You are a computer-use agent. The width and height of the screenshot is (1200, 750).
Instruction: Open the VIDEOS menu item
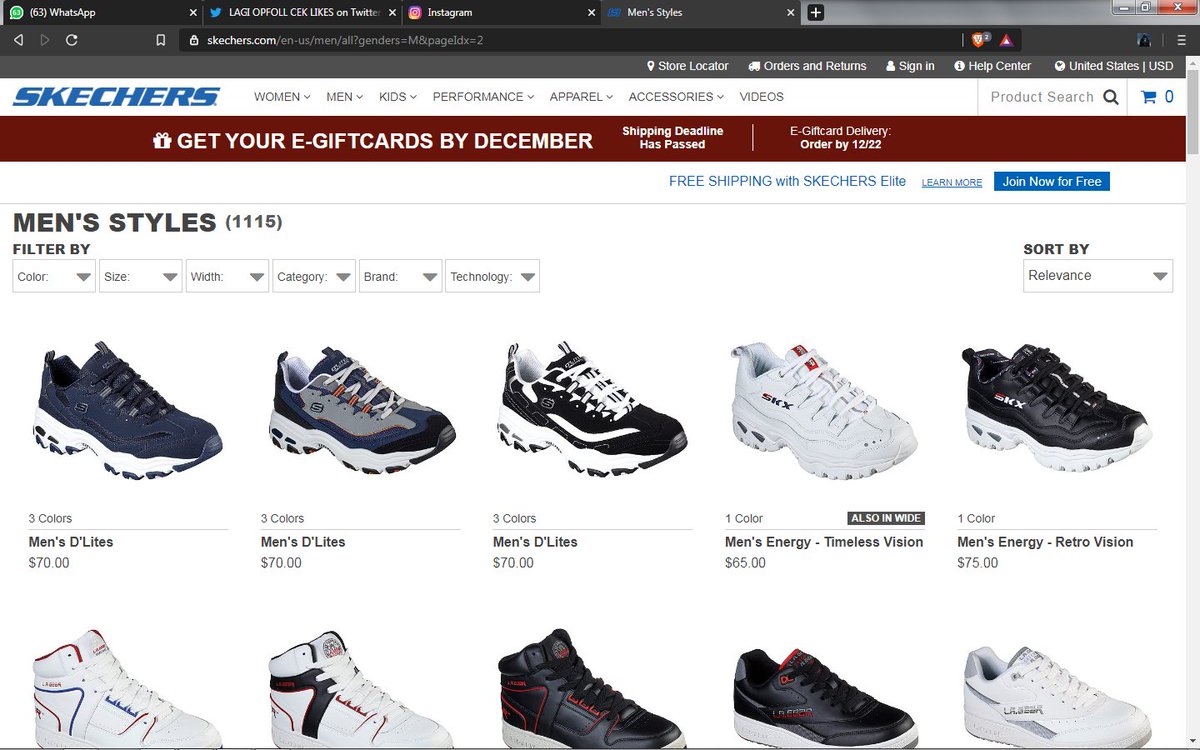(x=761, y=97)
